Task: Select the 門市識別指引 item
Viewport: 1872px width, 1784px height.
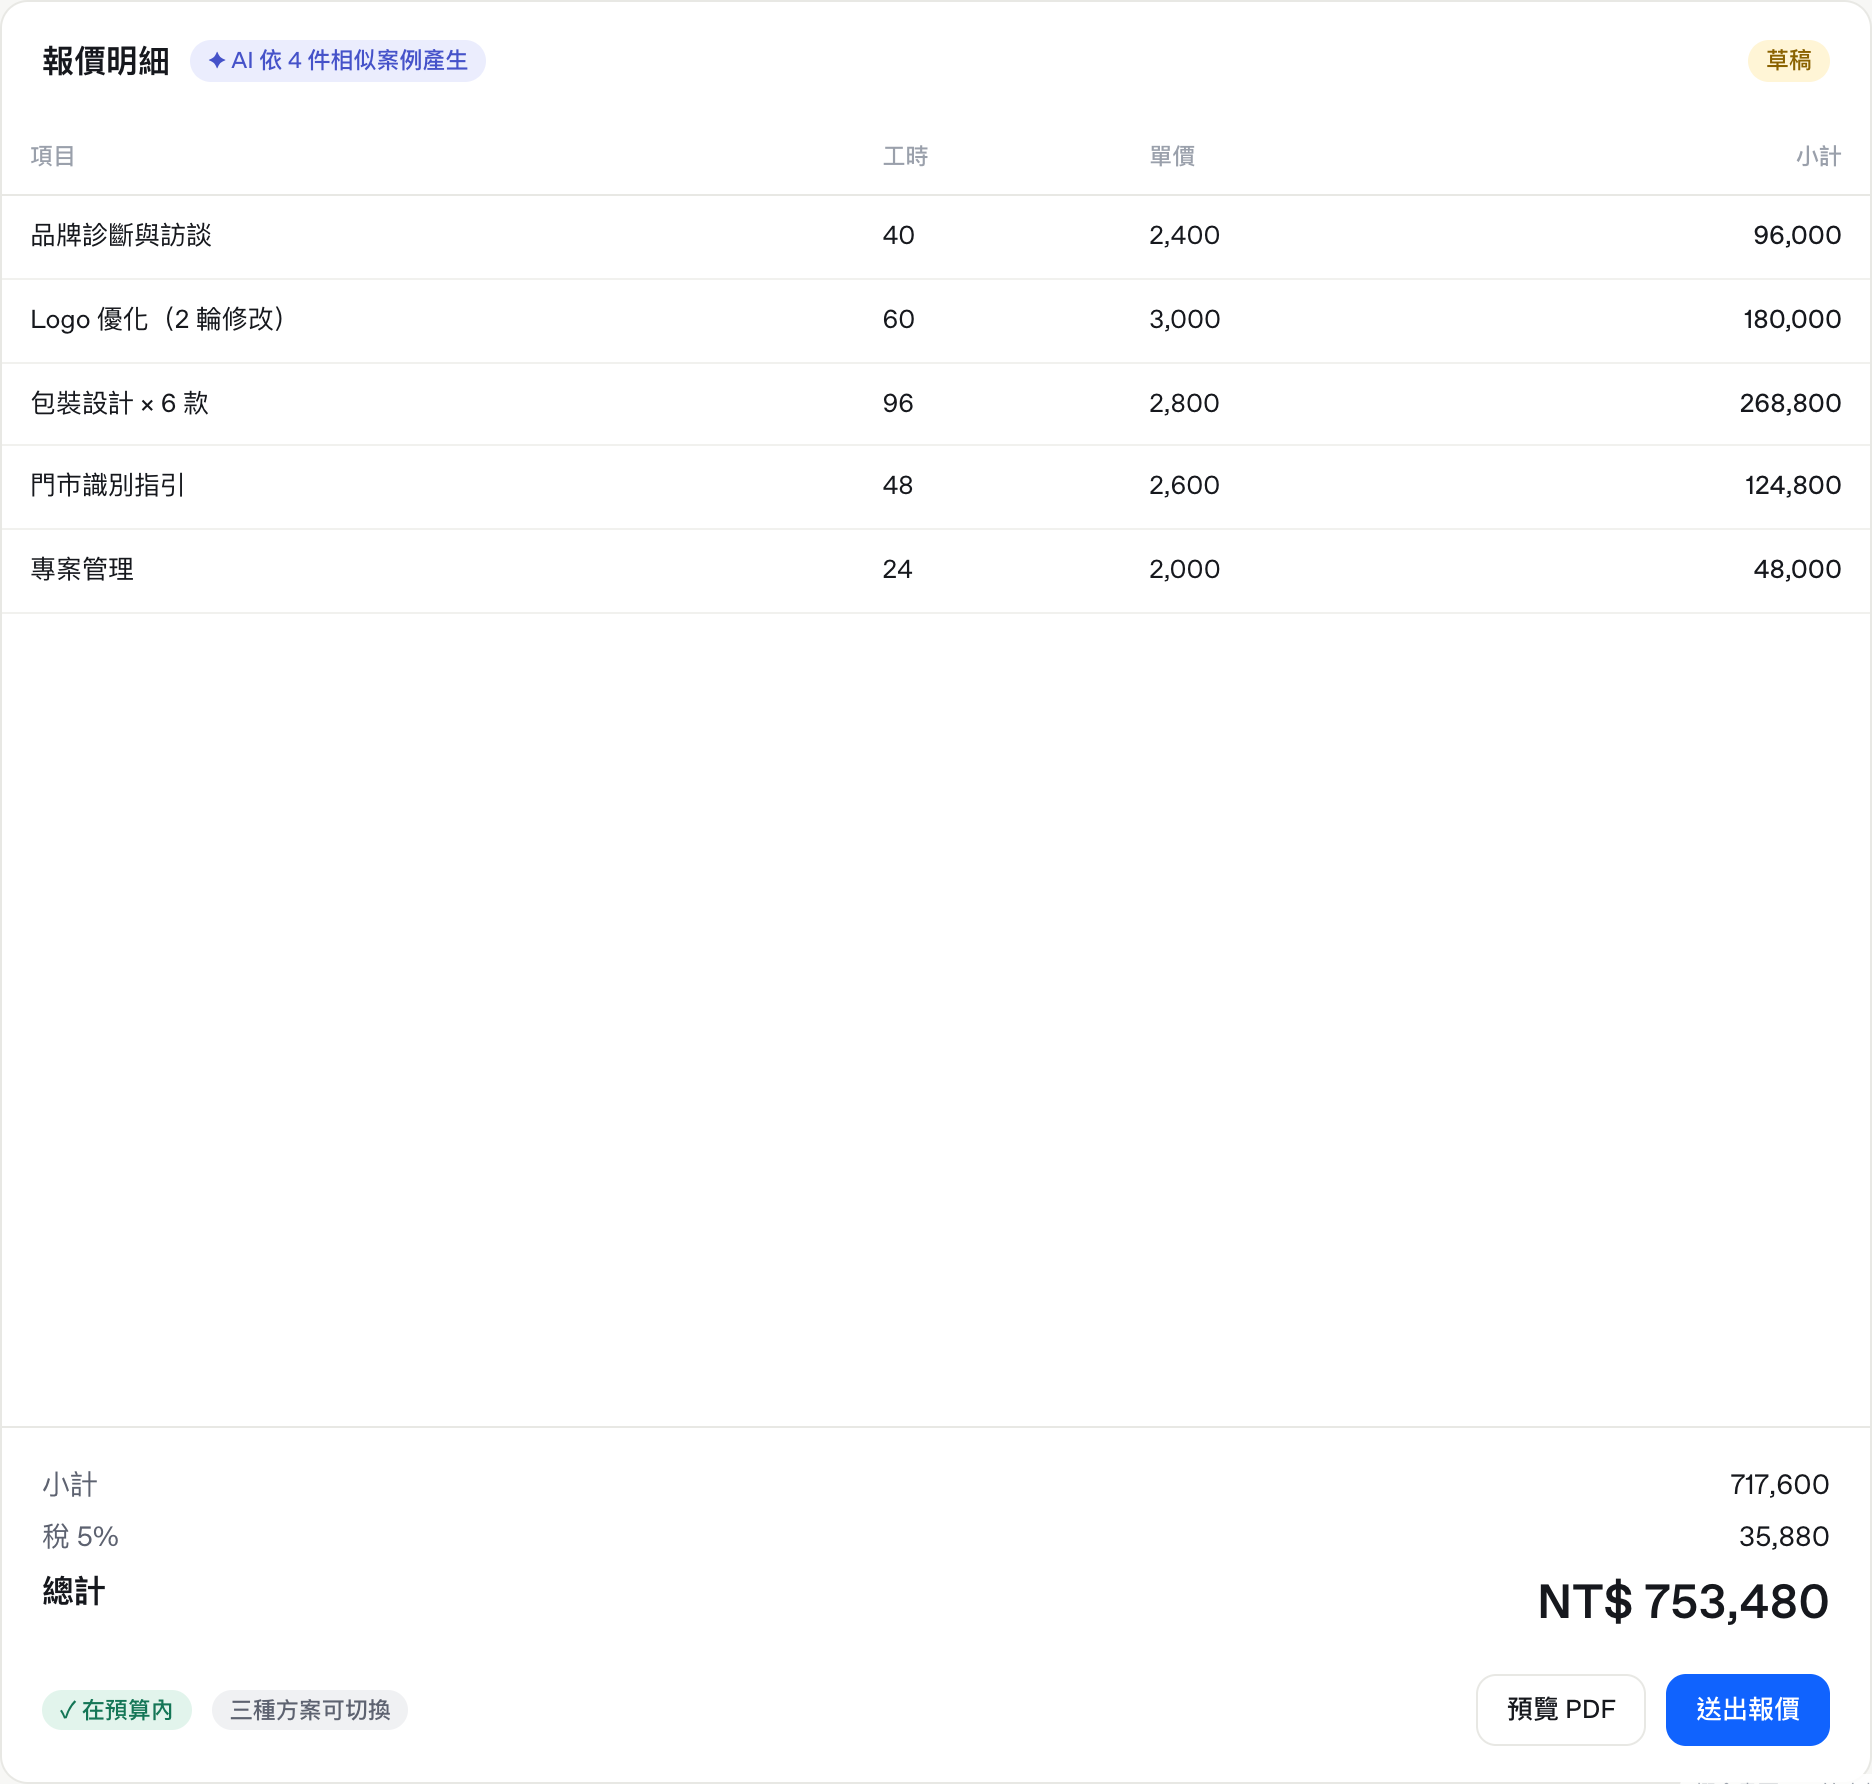Action: pos(108,485)
